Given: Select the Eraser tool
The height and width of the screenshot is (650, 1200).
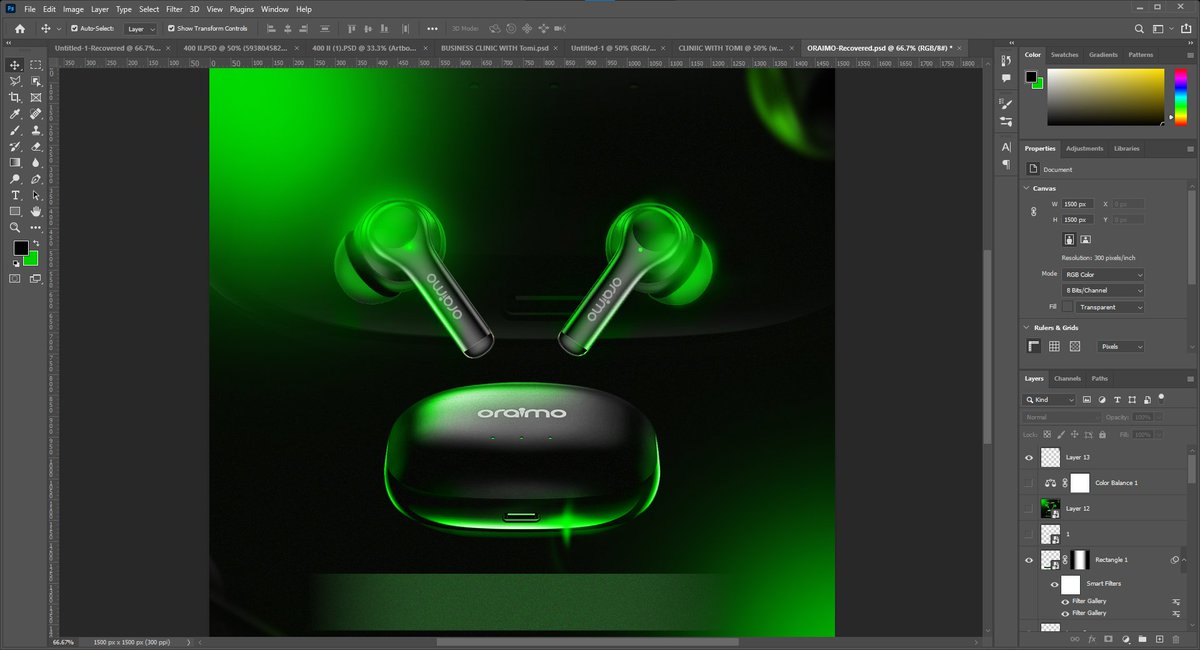Looking at the screenshot, I should tap(36, 146).
